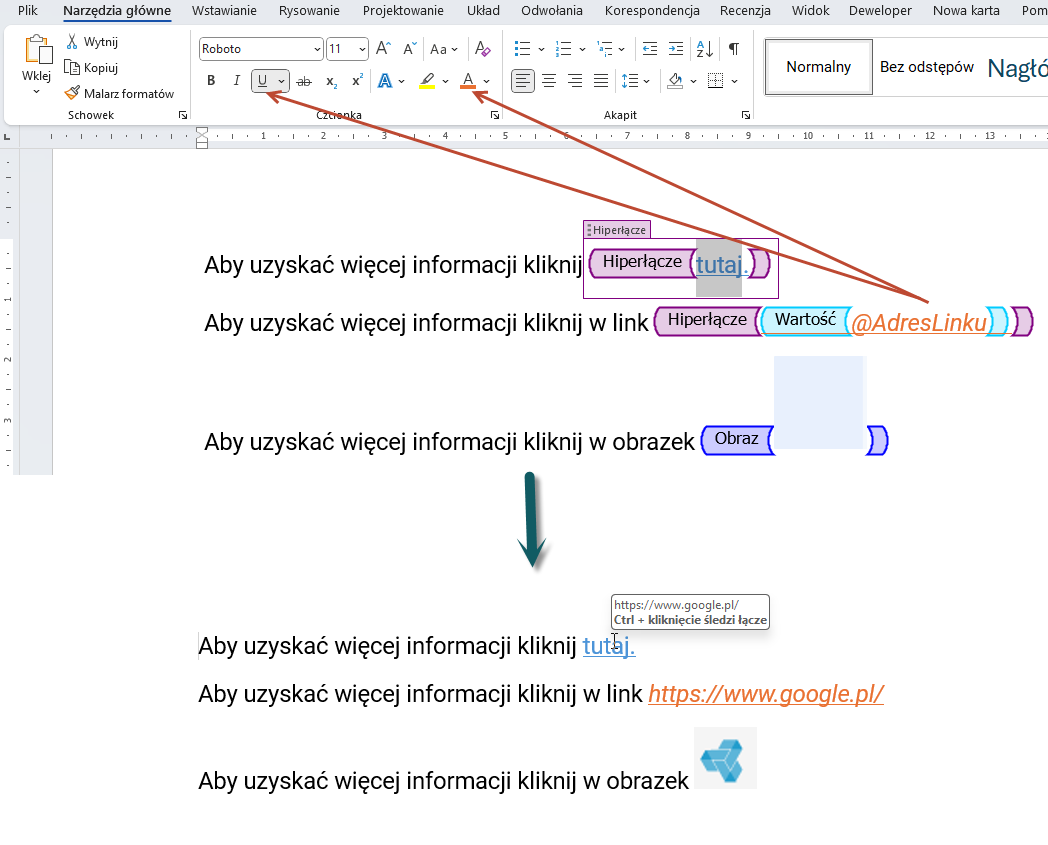Justify paragraph text

601,82
